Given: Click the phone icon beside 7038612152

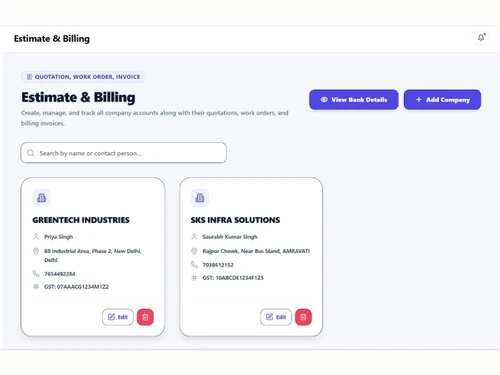Looking at the screenshot, I should coord(194,265).
